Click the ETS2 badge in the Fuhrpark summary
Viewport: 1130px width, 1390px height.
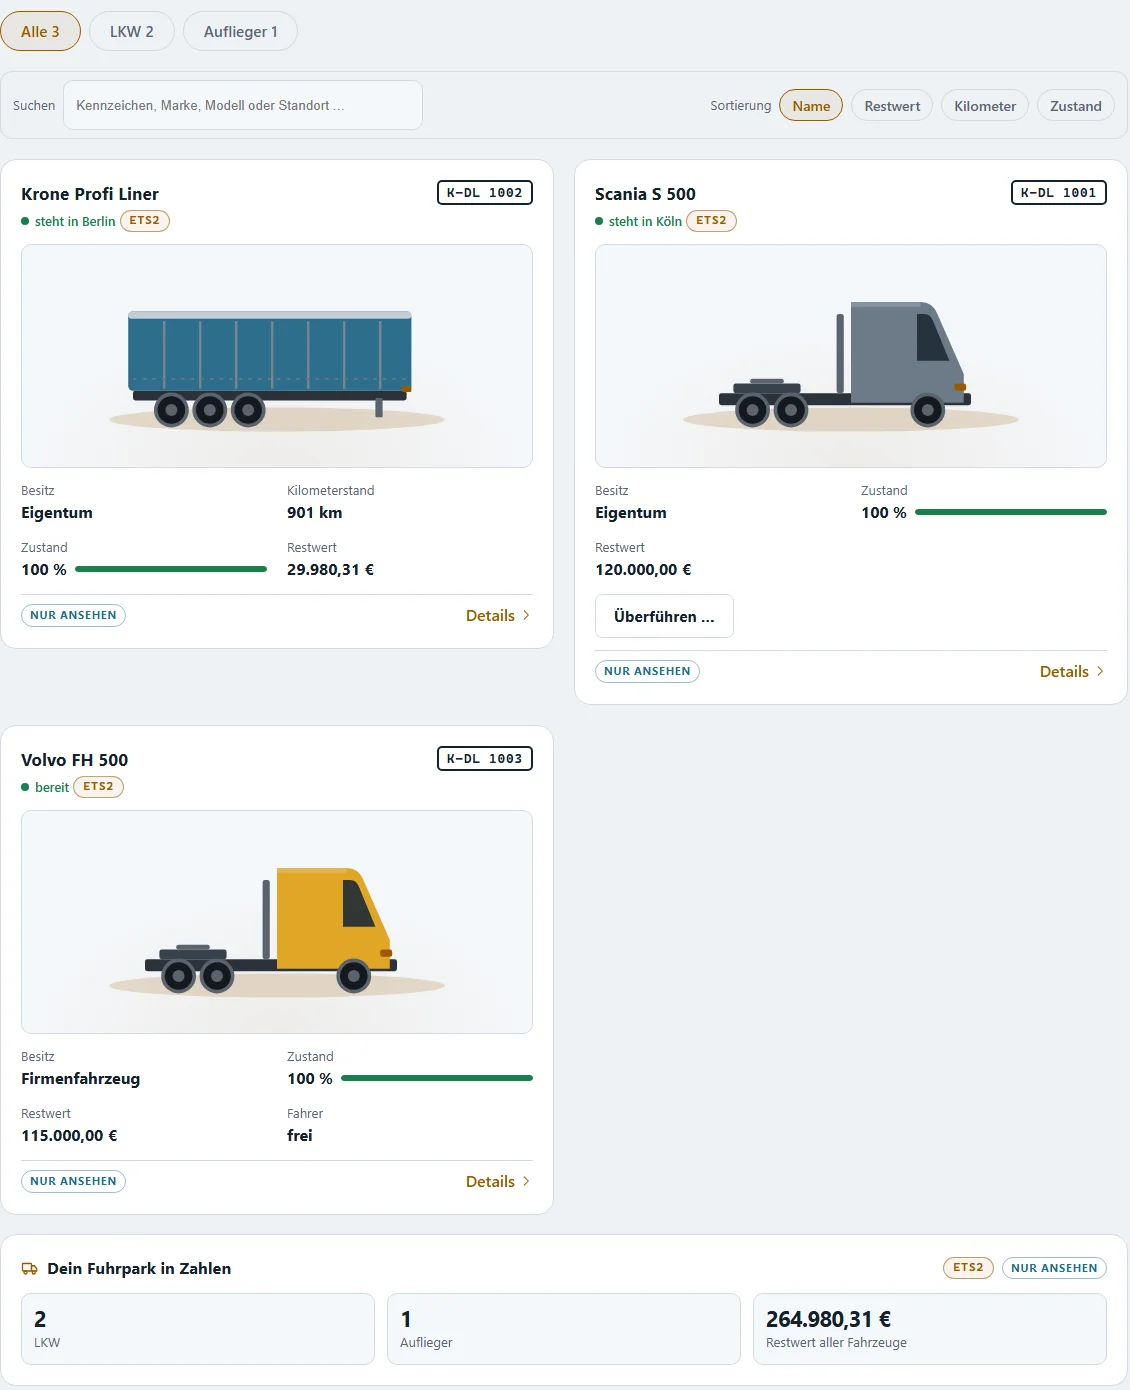coord(968,1268)
